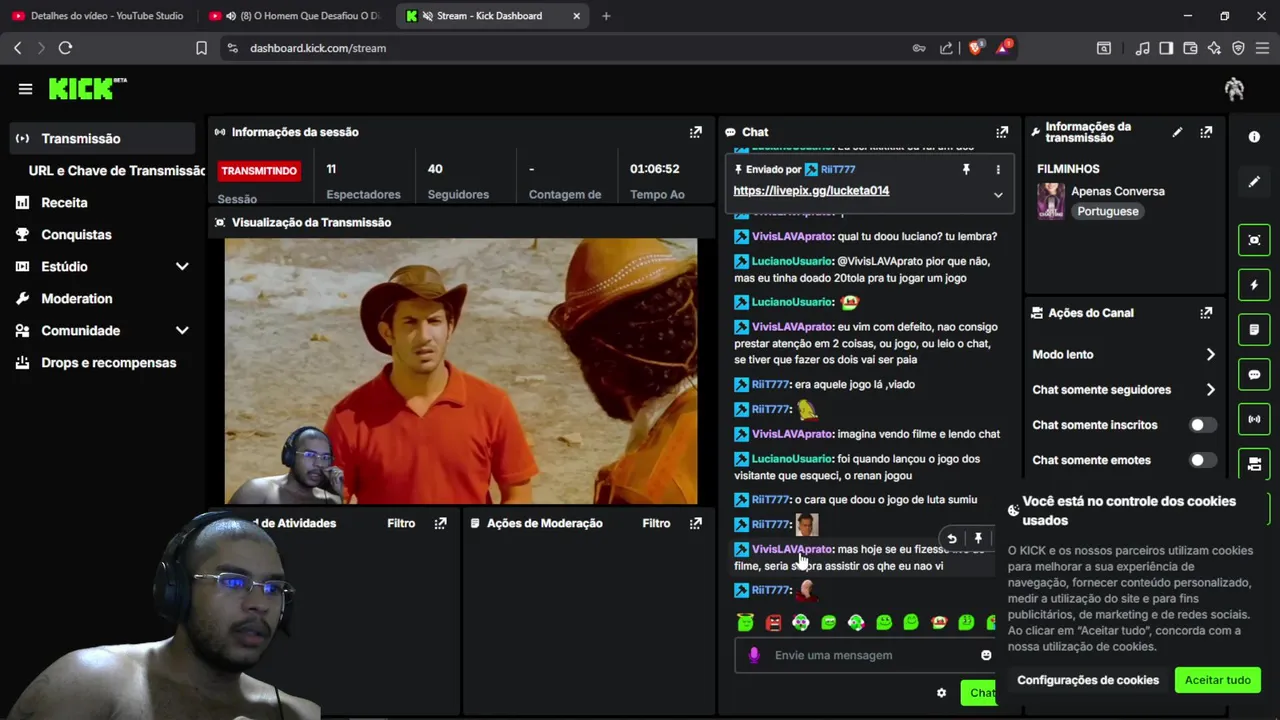This screenshot has height=720, width=1280.
Task: Select Transmissão in the sidebar
Action: pos(102,138)
